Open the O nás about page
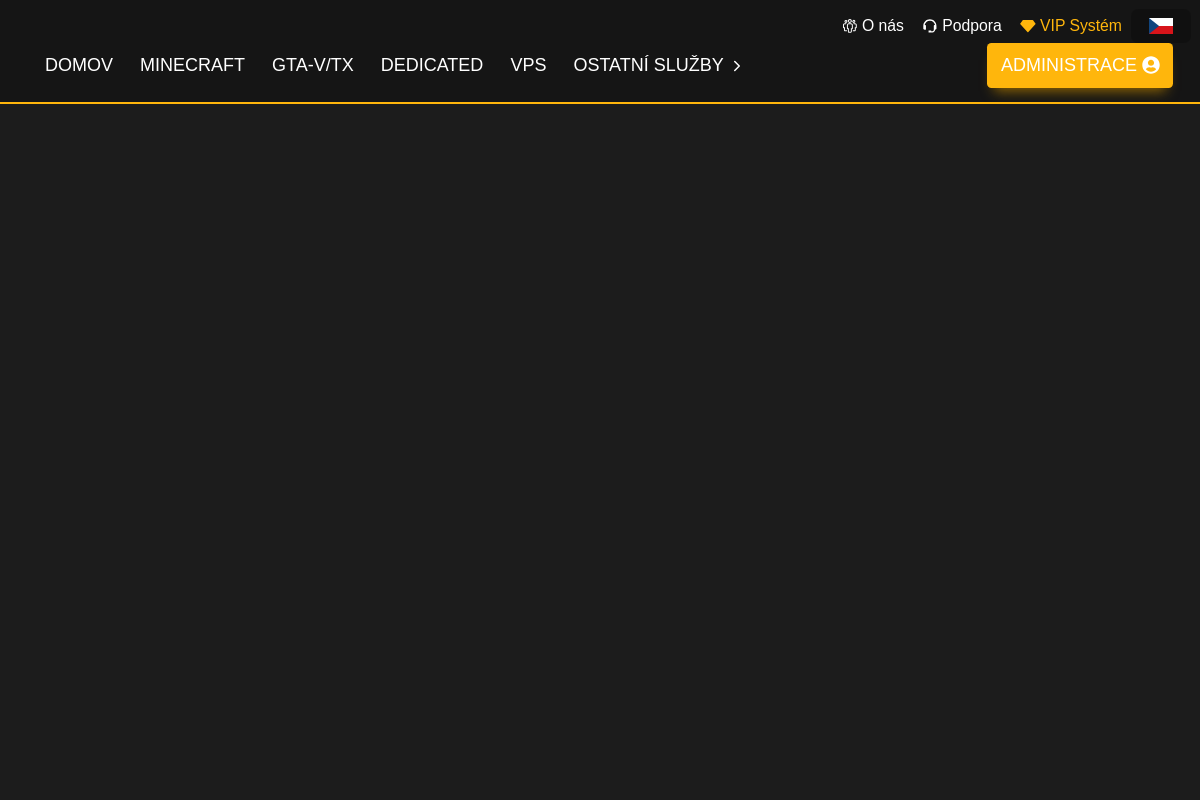 click(882, 25)
